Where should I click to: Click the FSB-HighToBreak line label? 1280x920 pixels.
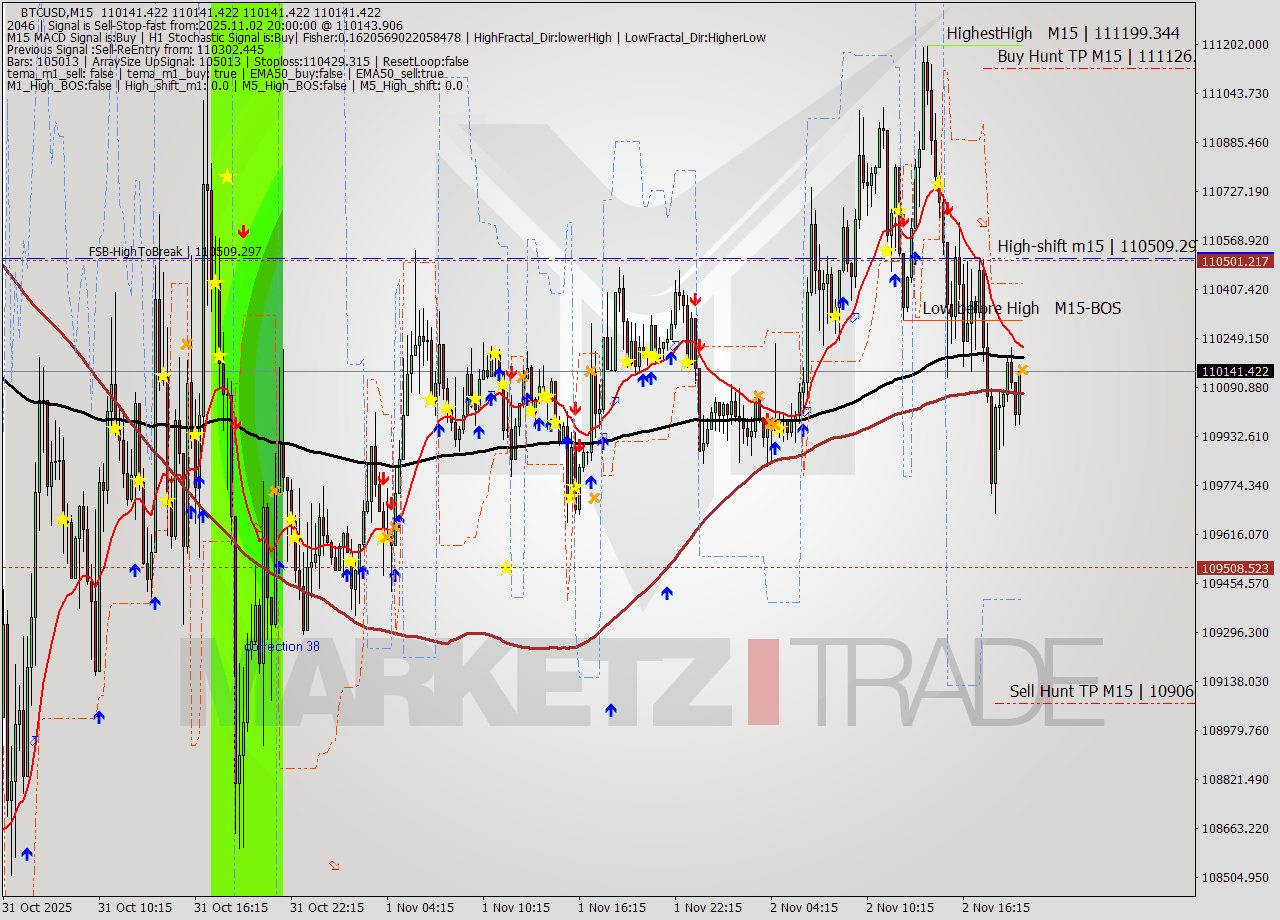(x=175, y=252)
